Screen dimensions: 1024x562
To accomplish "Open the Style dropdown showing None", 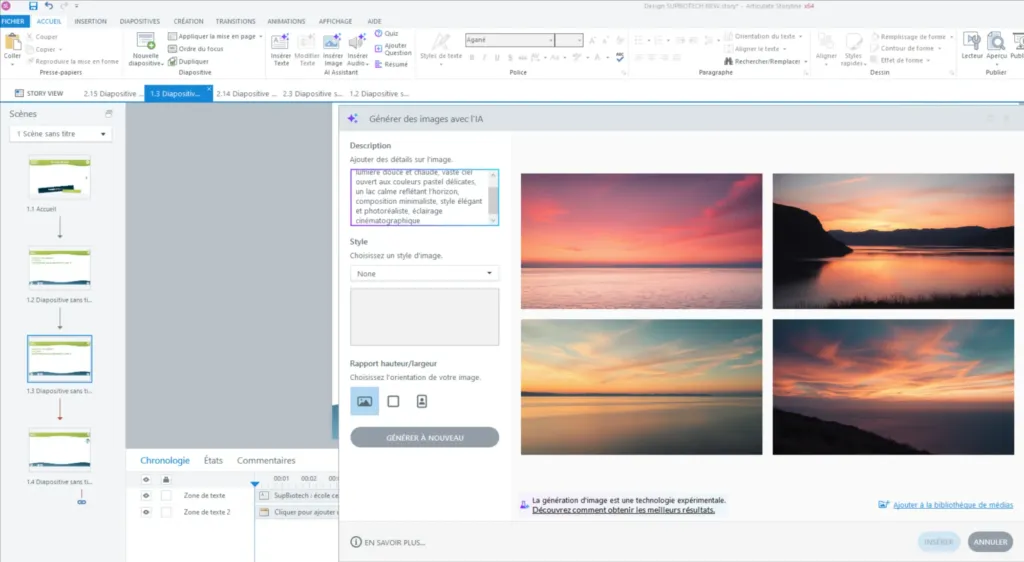I will (x=424, y=273).
